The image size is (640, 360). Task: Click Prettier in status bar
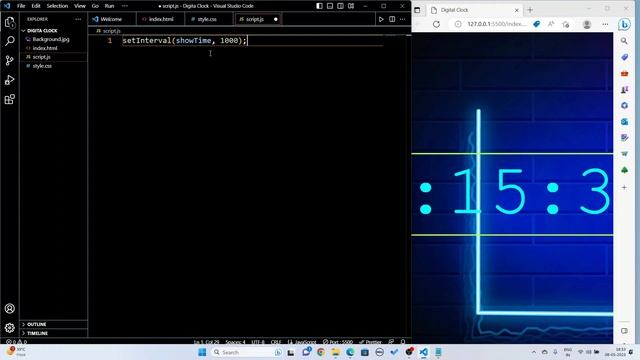pos(370,342)
